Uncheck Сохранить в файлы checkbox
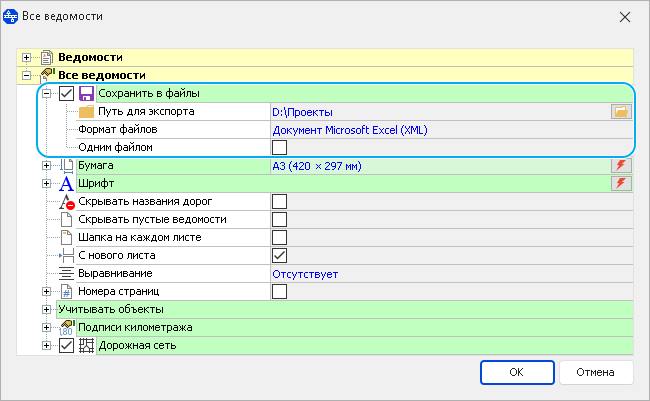 tap(66, 93)
